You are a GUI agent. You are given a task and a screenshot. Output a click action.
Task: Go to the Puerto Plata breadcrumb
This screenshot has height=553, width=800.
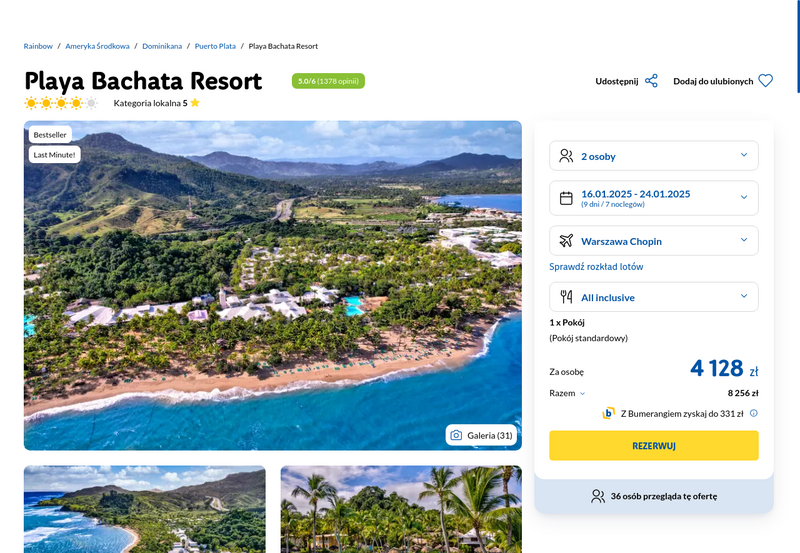215,46
